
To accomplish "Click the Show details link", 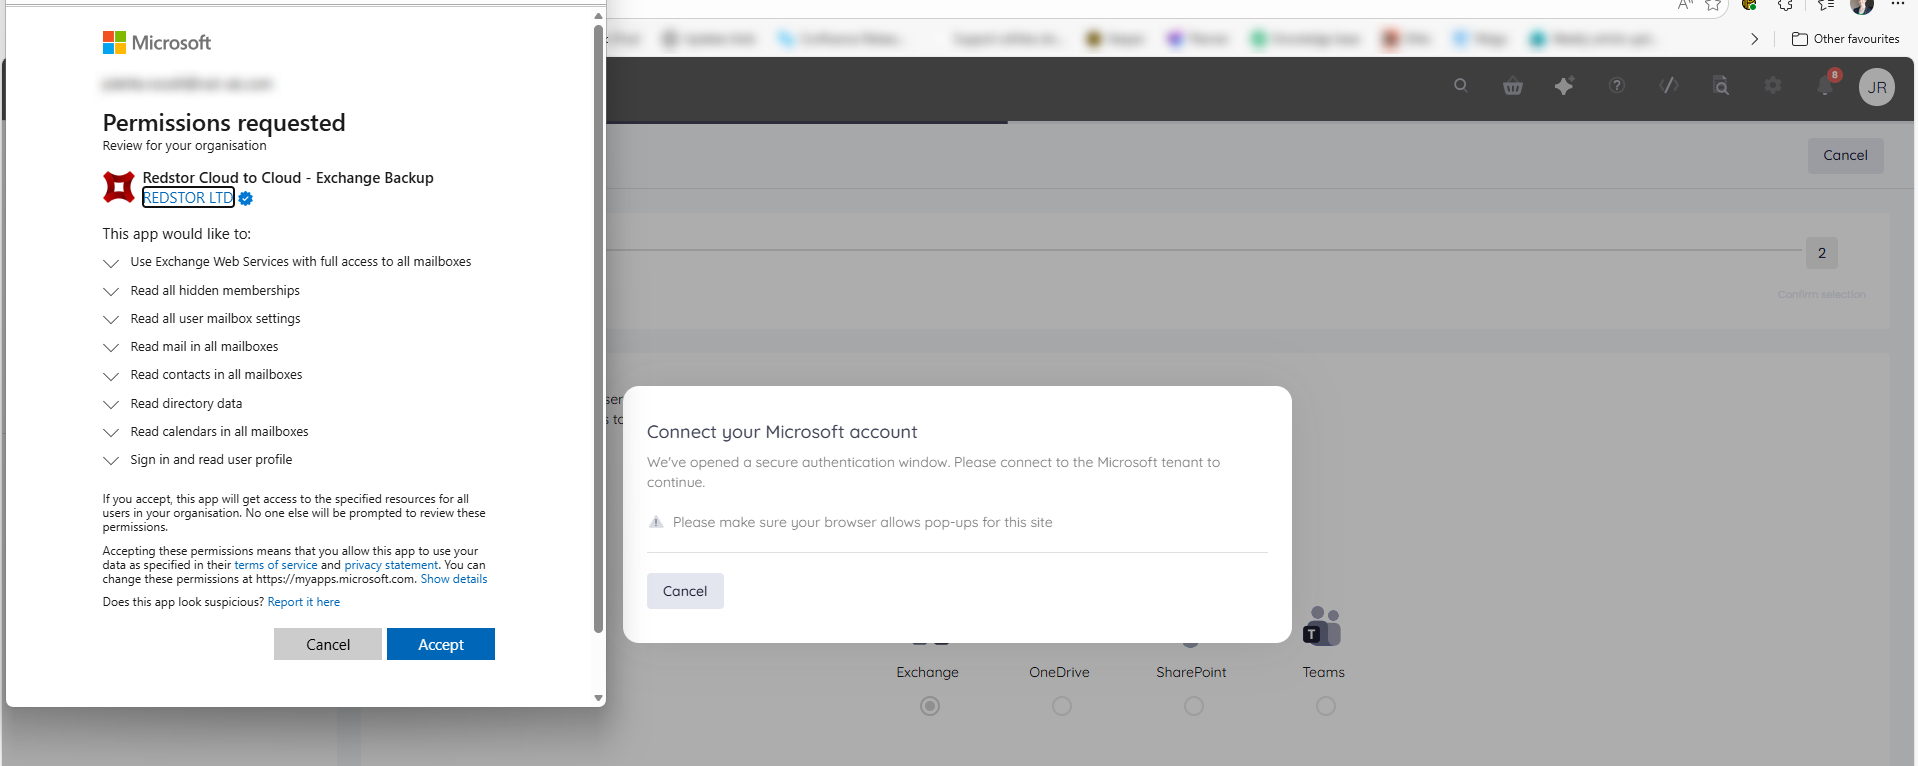I will (x=454, y=579).
